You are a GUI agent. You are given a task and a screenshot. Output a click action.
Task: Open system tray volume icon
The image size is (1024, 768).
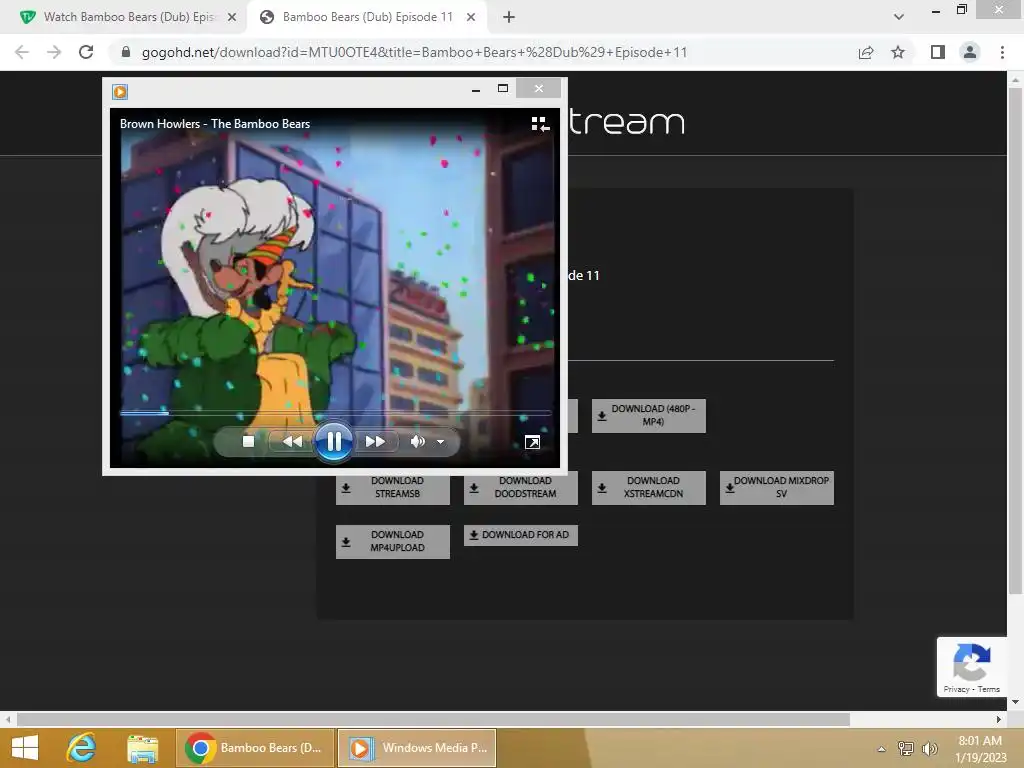tap(929, 748)
